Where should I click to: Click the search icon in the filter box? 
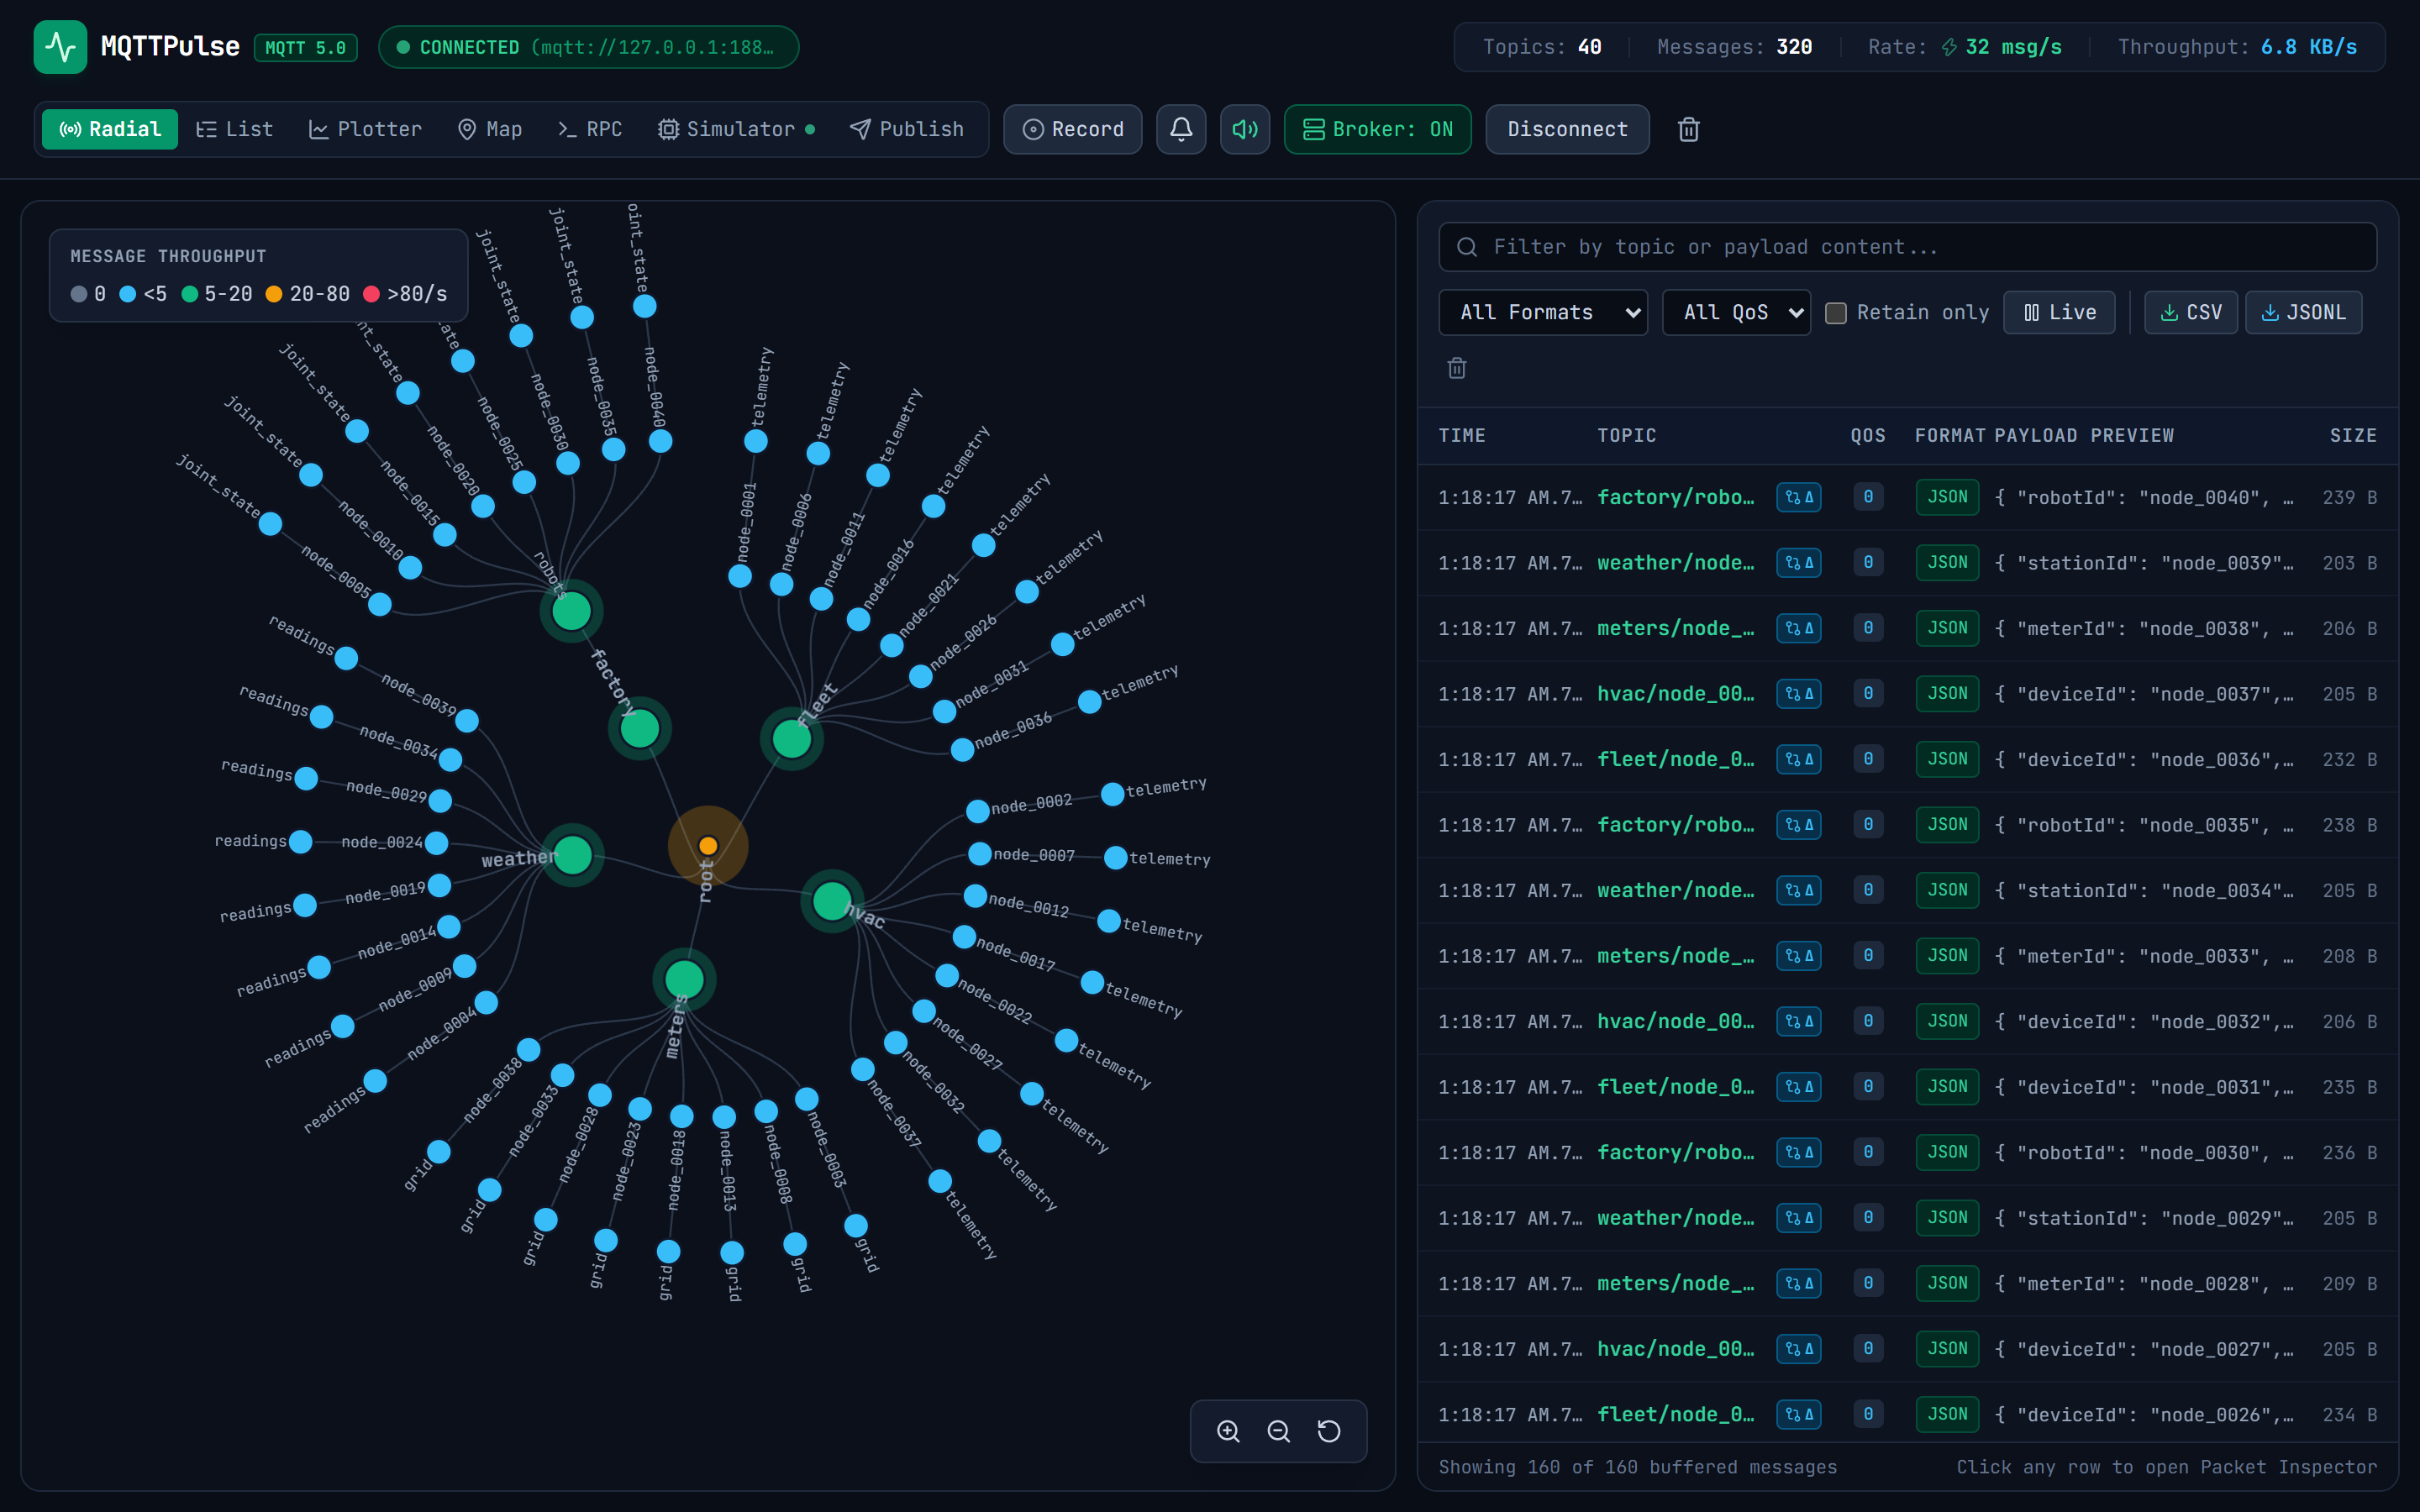[x=1467, y=247]
